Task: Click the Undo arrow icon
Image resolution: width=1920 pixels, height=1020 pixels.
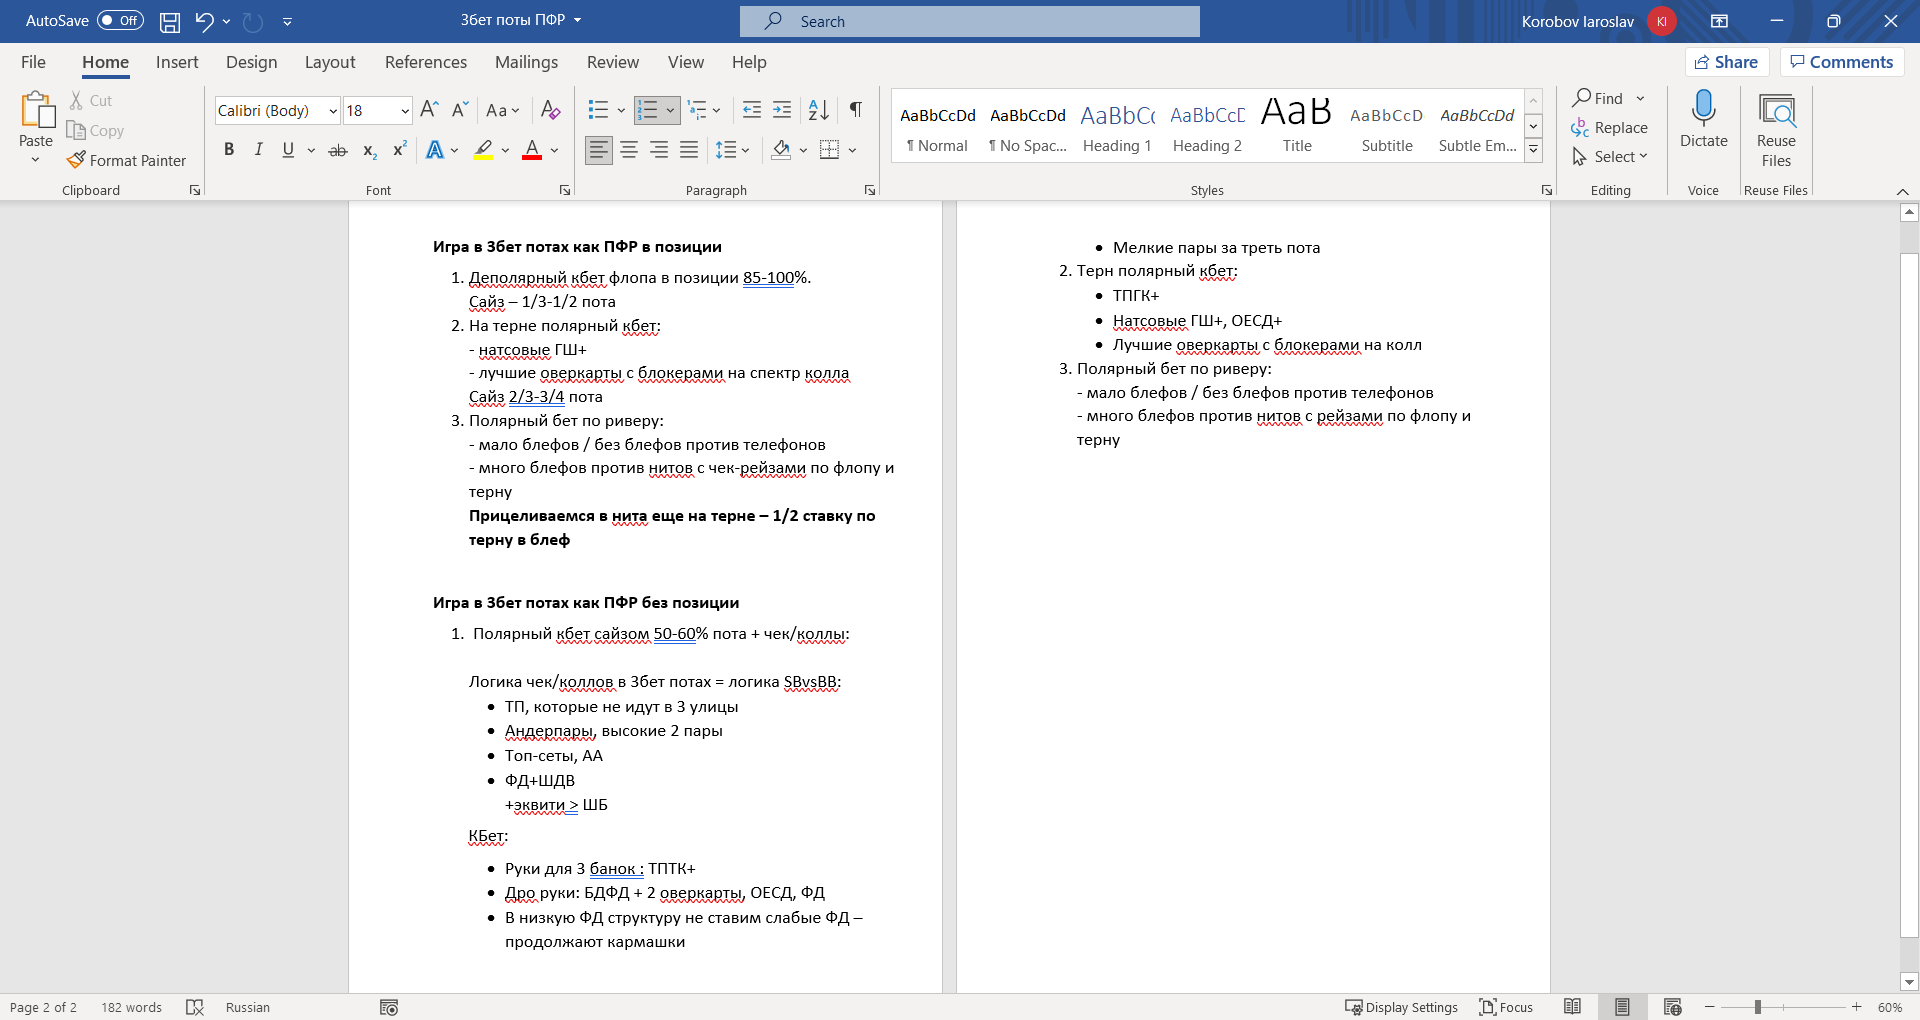Action: pos(204,21)
